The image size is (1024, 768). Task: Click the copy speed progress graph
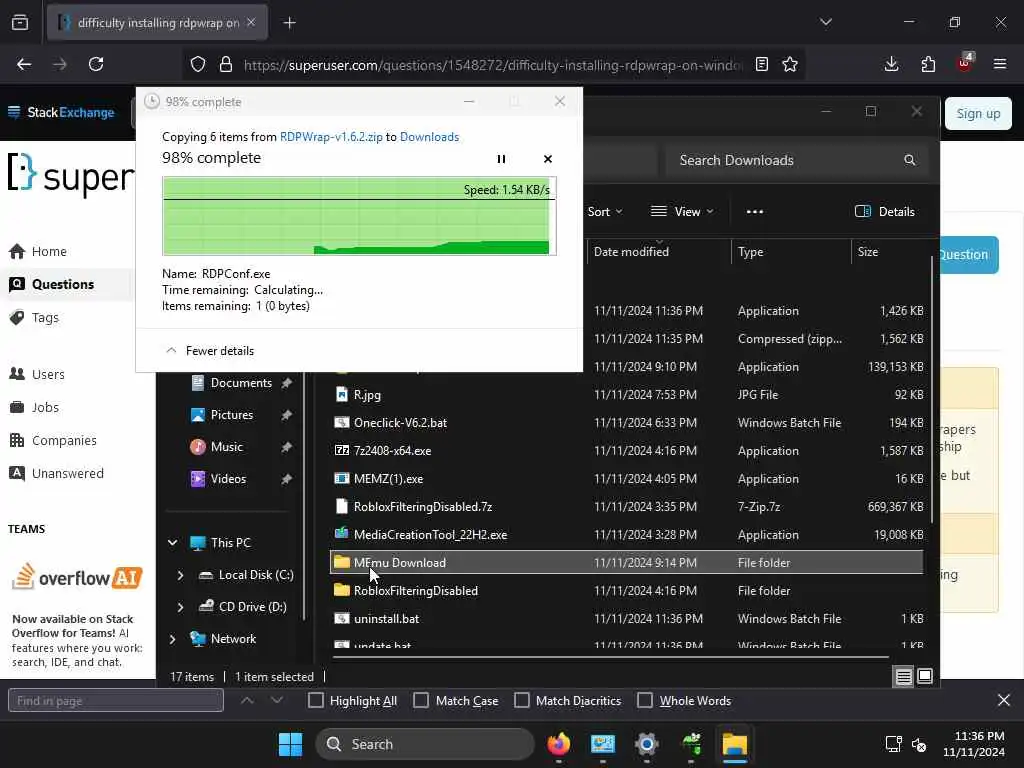coord(359,216)
